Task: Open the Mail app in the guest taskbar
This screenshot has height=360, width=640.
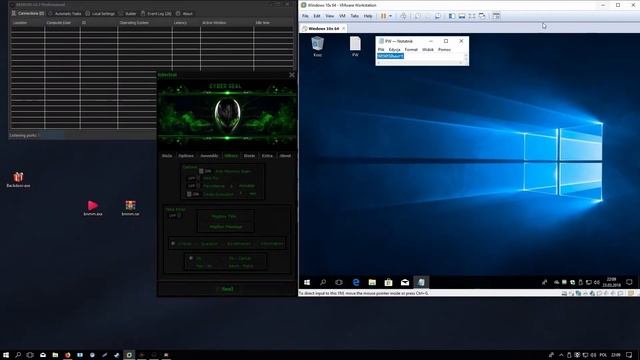Action: [405, 282]
